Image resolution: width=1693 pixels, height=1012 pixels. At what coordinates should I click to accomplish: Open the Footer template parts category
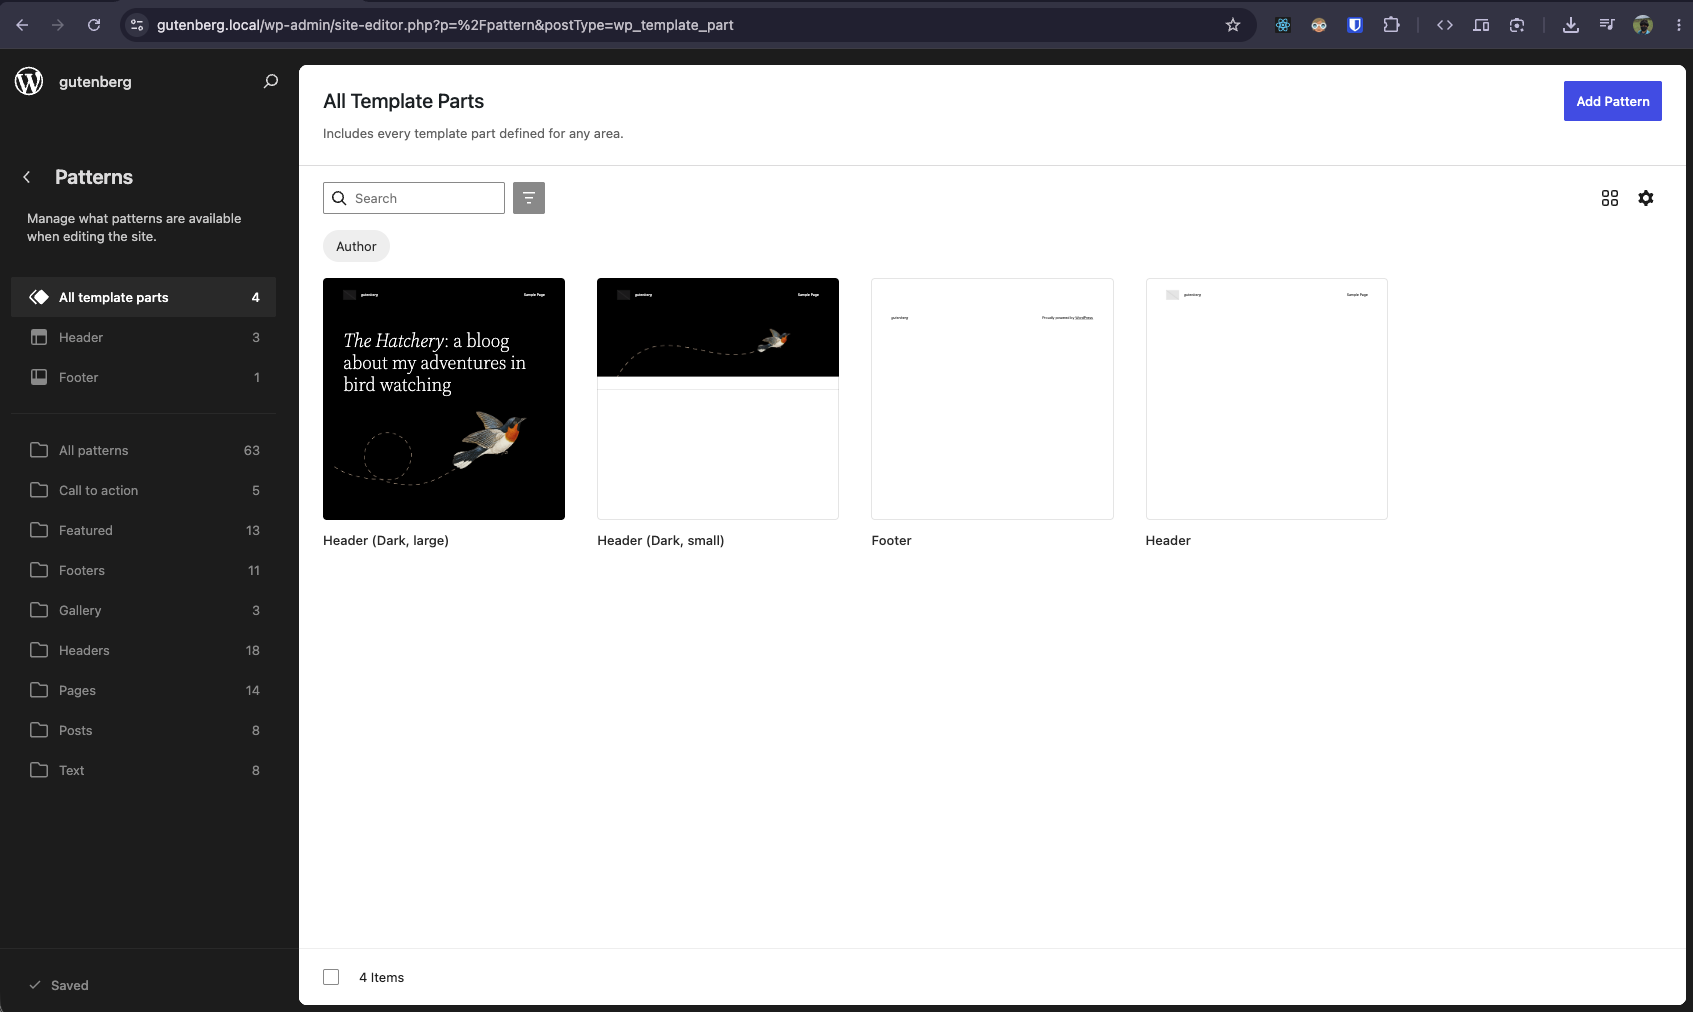(x=143, y=377)
